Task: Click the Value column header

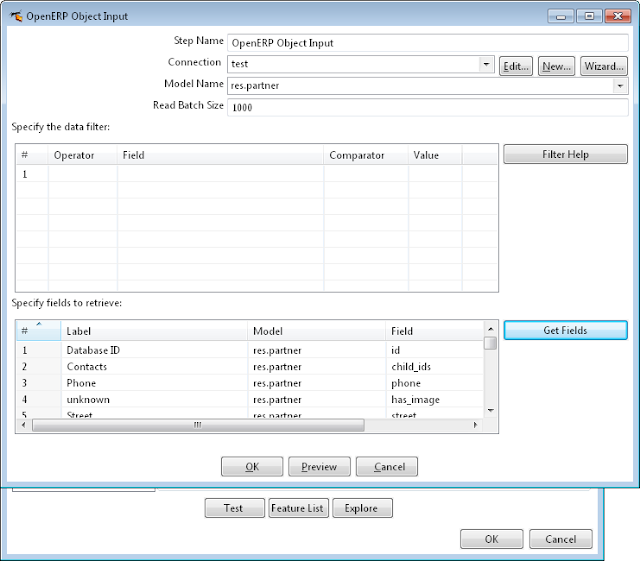Action: [435, 155]
